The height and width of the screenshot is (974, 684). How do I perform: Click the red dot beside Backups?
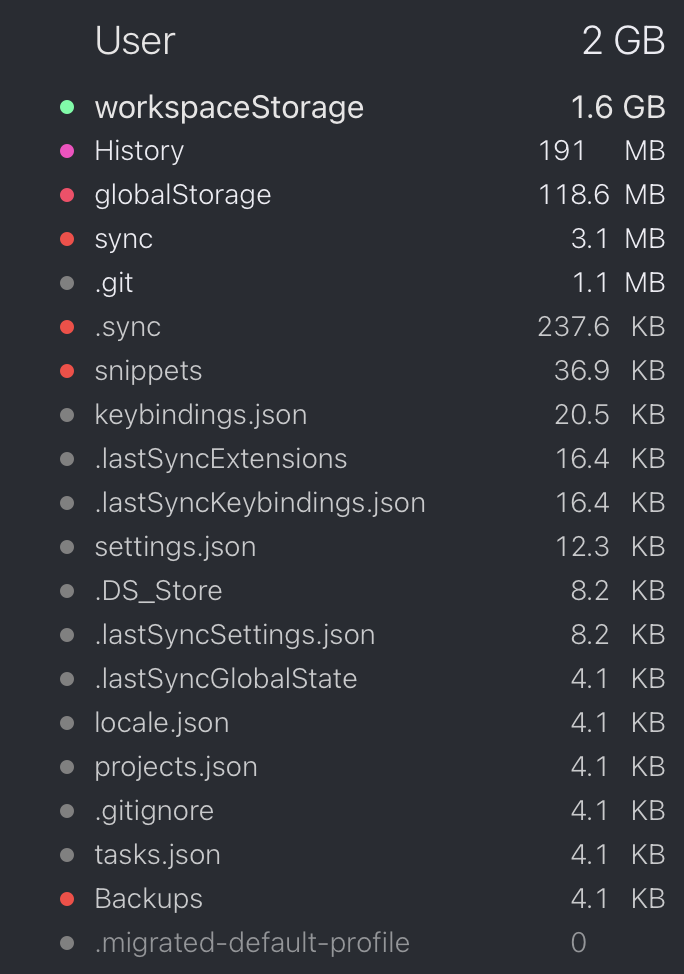pos(66,898)
